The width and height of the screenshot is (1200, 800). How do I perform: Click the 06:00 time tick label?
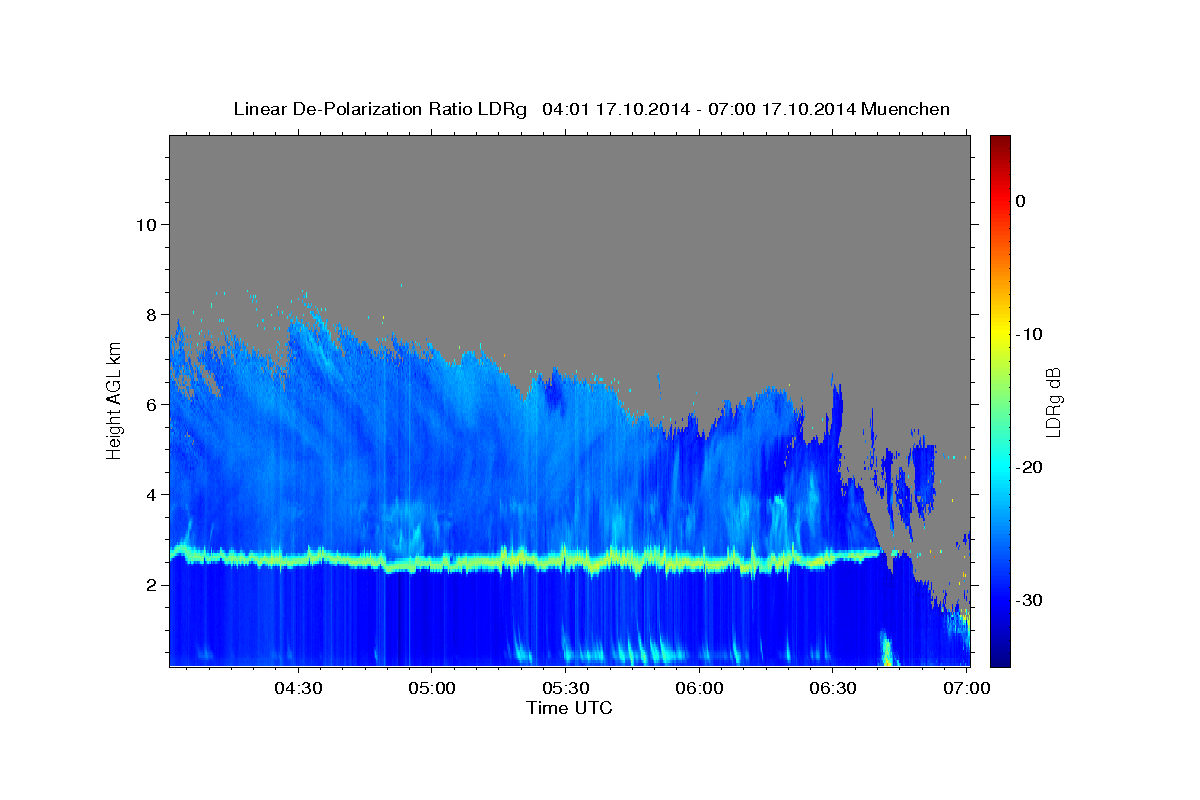click(x=699, y=688)
